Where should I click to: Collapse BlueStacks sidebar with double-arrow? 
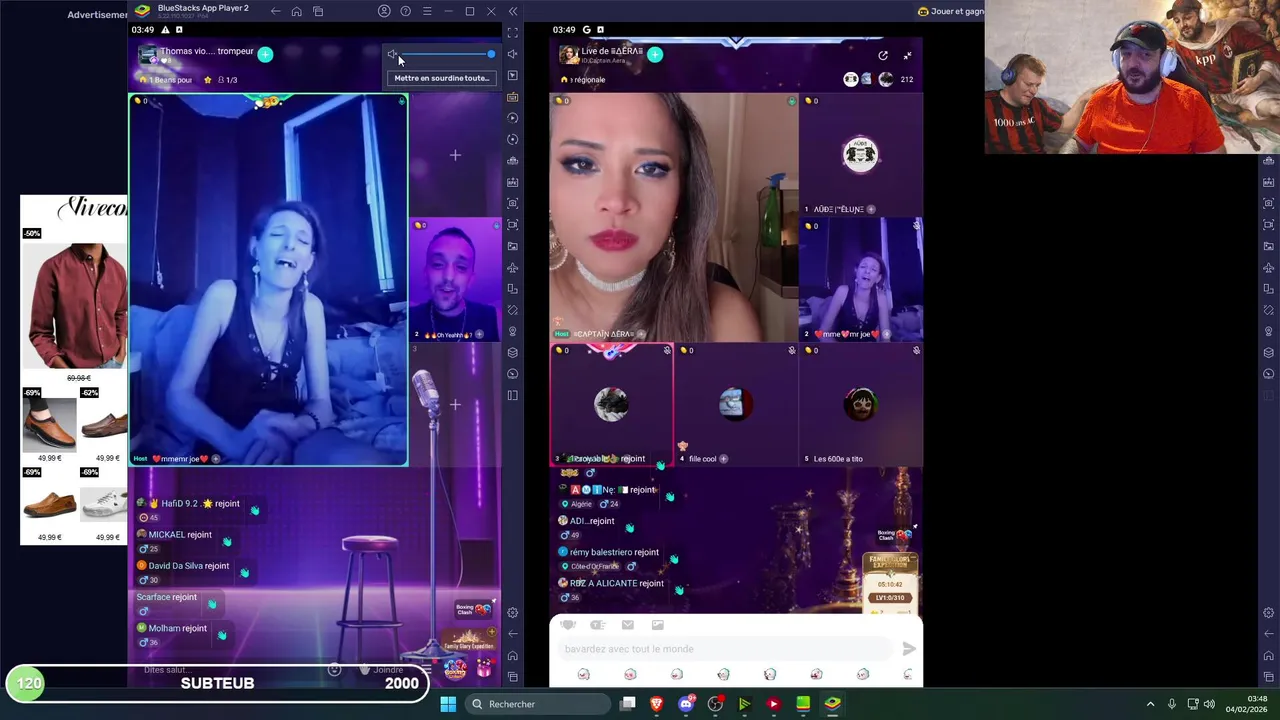513,11
